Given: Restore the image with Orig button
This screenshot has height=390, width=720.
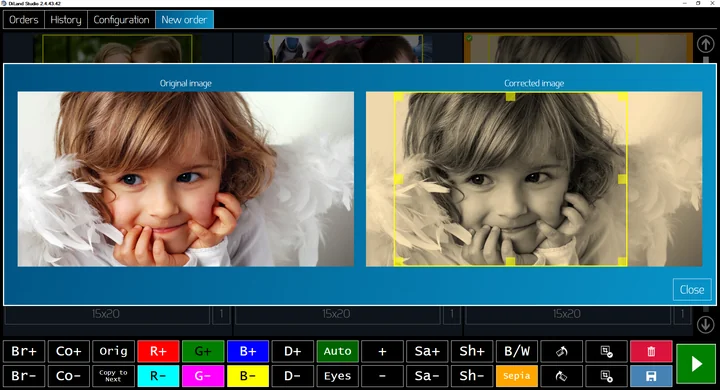Looking at the screenshot, I should [113, 351].
